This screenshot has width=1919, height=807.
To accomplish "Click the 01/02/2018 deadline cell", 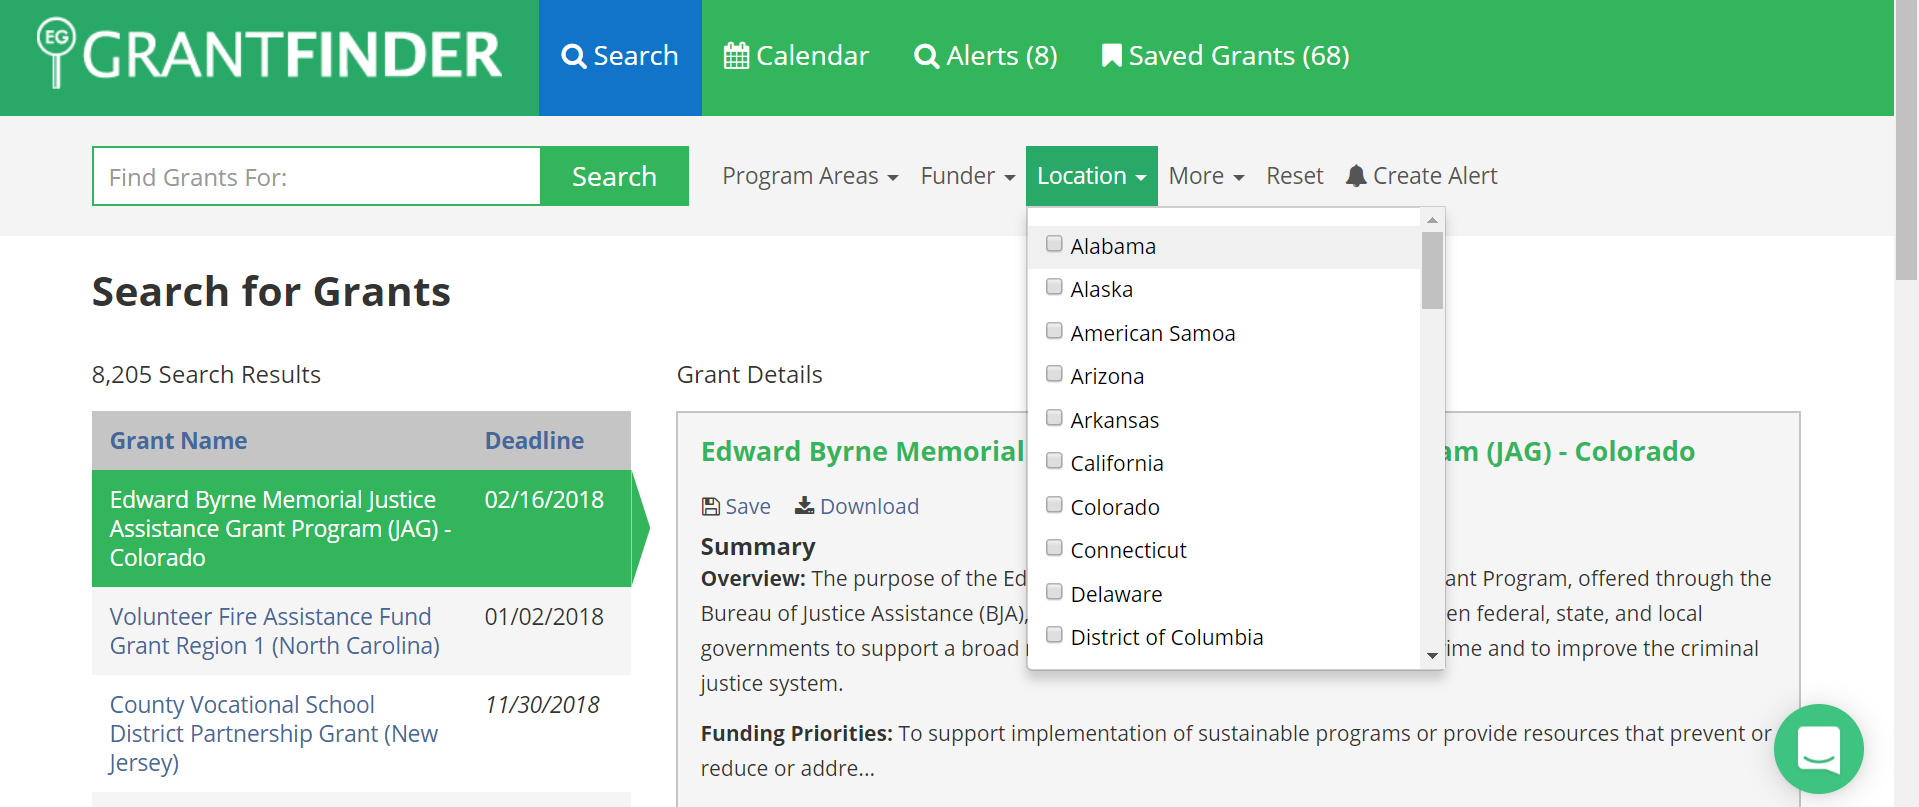I will coord(544,616).
